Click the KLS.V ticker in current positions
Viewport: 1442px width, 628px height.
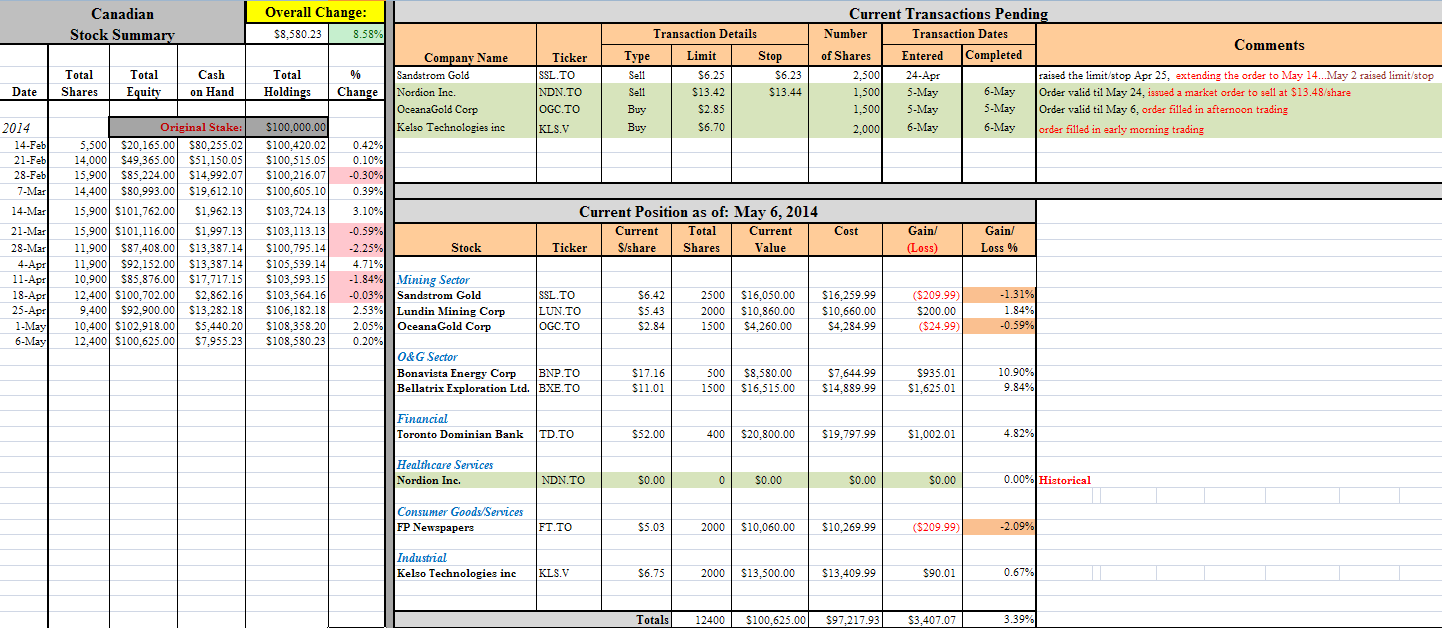click(x=554, y=573)
